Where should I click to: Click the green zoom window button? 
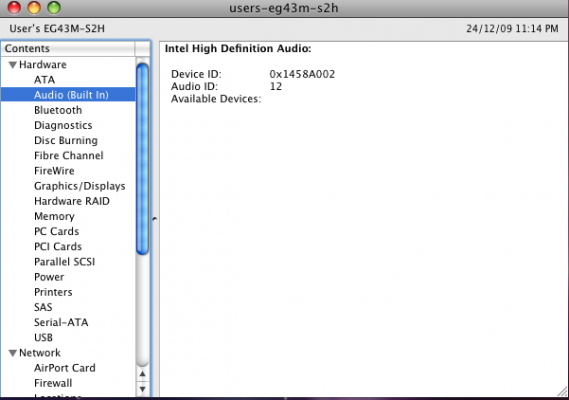tap(54, 8)
